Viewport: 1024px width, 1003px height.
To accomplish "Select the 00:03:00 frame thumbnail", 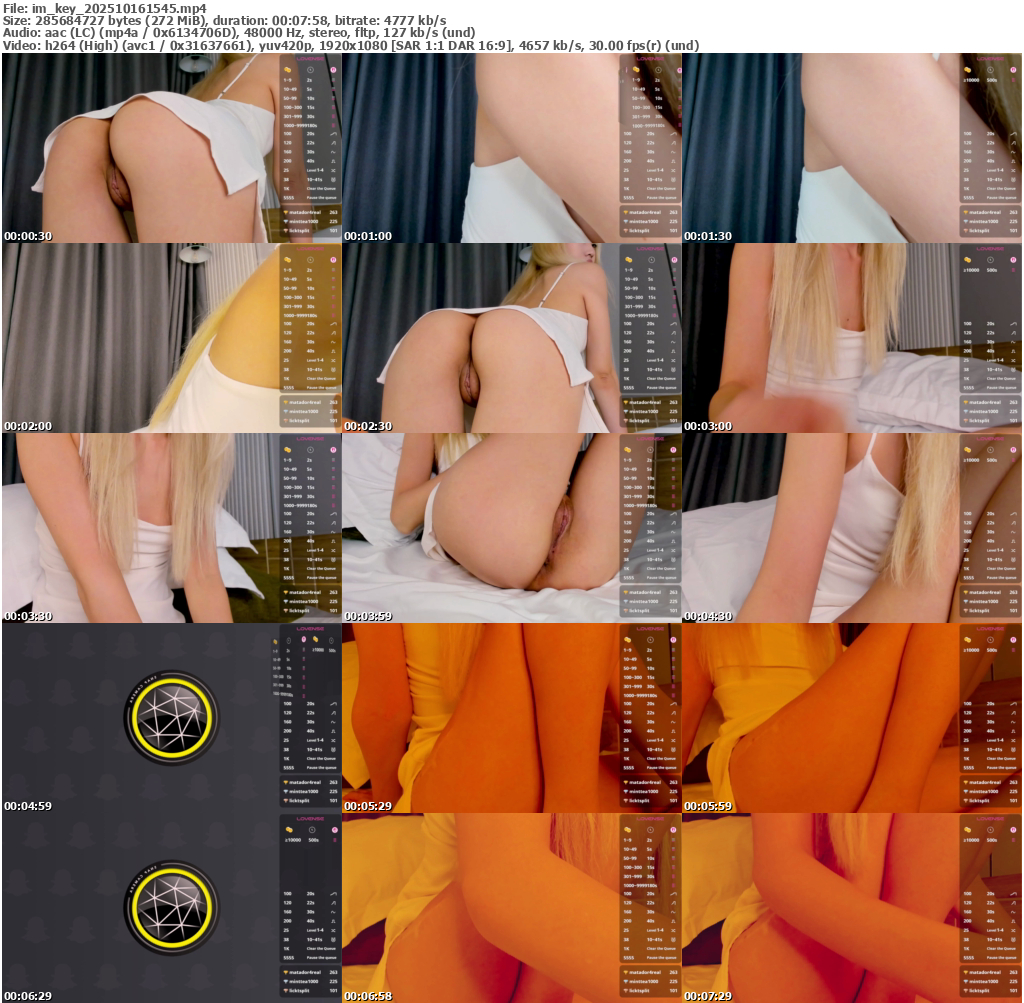I will [852, 338].
